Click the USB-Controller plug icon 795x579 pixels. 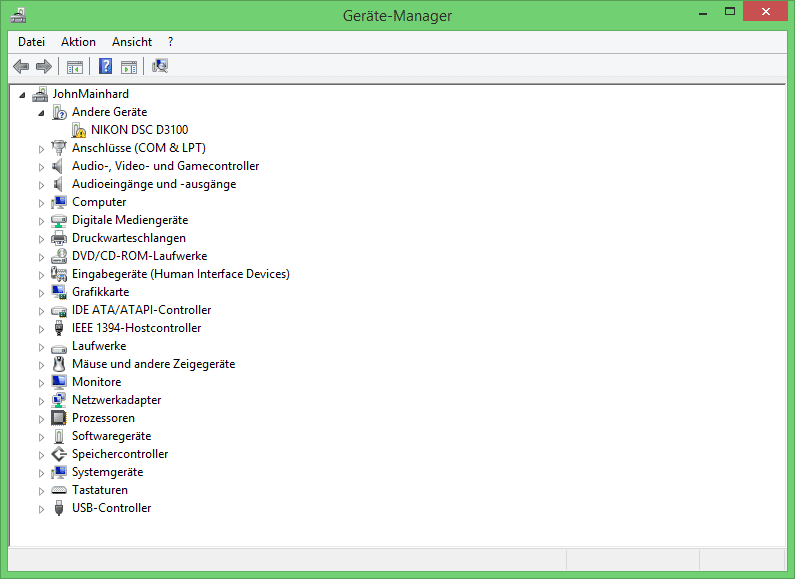pos(59,508)
